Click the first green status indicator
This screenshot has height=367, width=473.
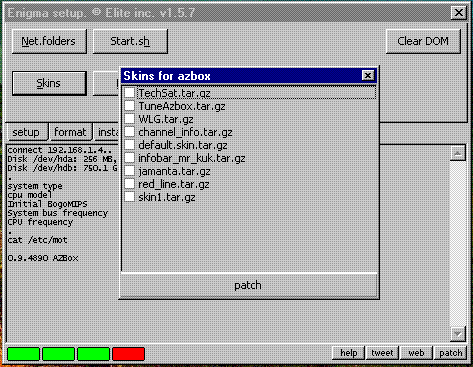click(x=24, y=354)
